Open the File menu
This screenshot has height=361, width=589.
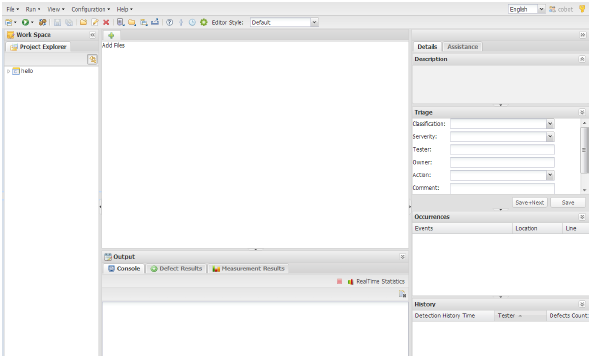(x=13, y=9)
